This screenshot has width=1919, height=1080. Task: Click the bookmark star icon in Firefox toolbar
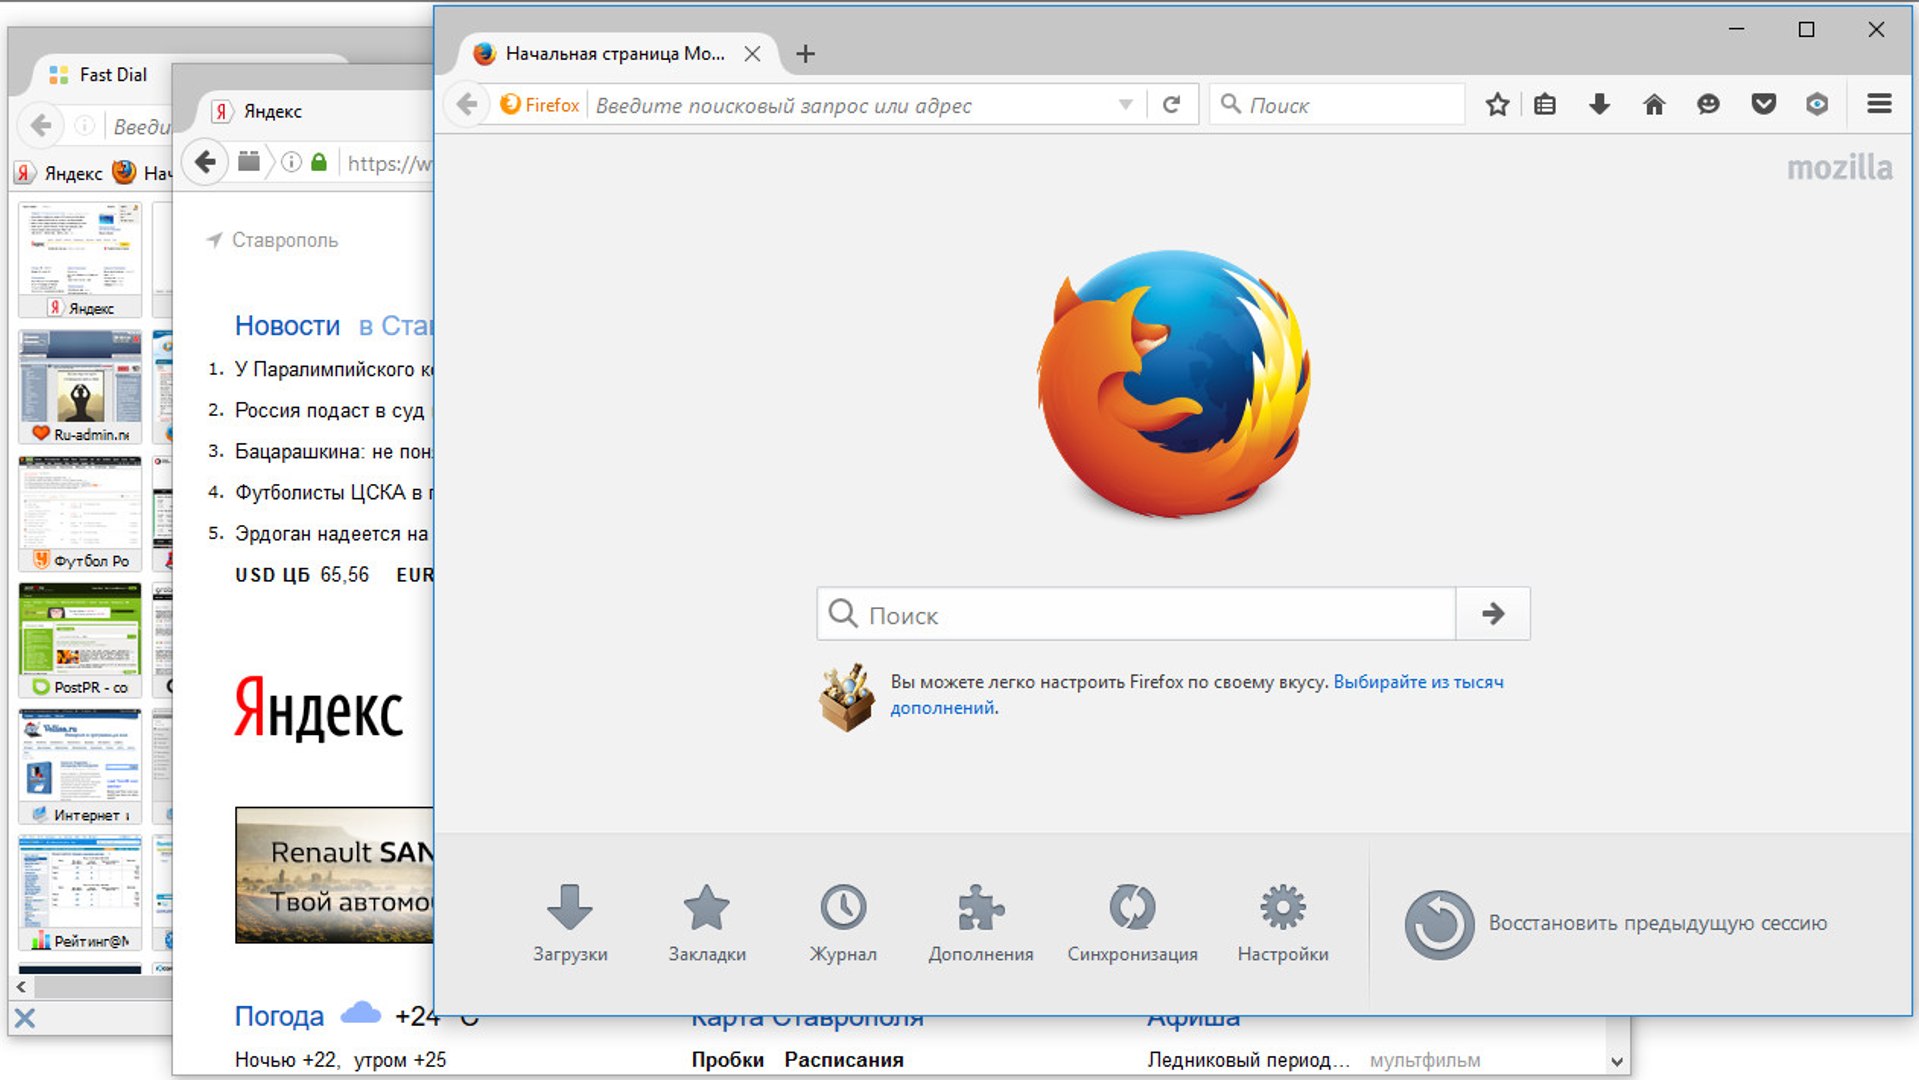[x=1497, y=105]
